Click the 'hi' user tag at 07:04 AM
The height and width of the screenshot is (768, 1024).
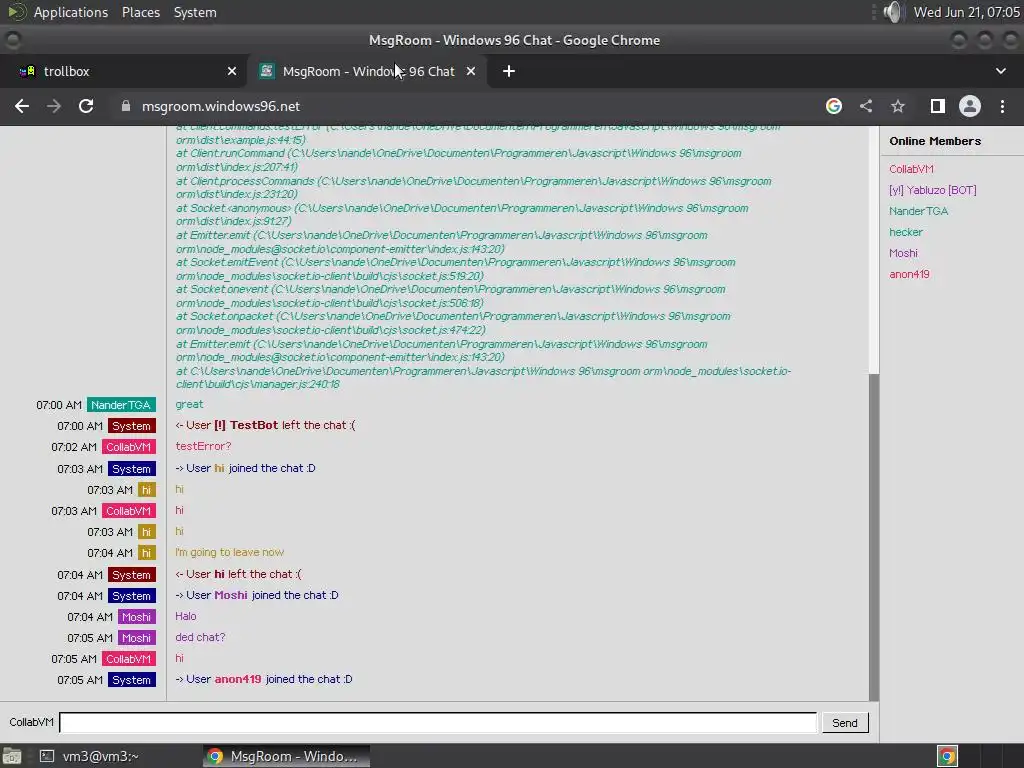pyautogui.click(x=146, y=553)
